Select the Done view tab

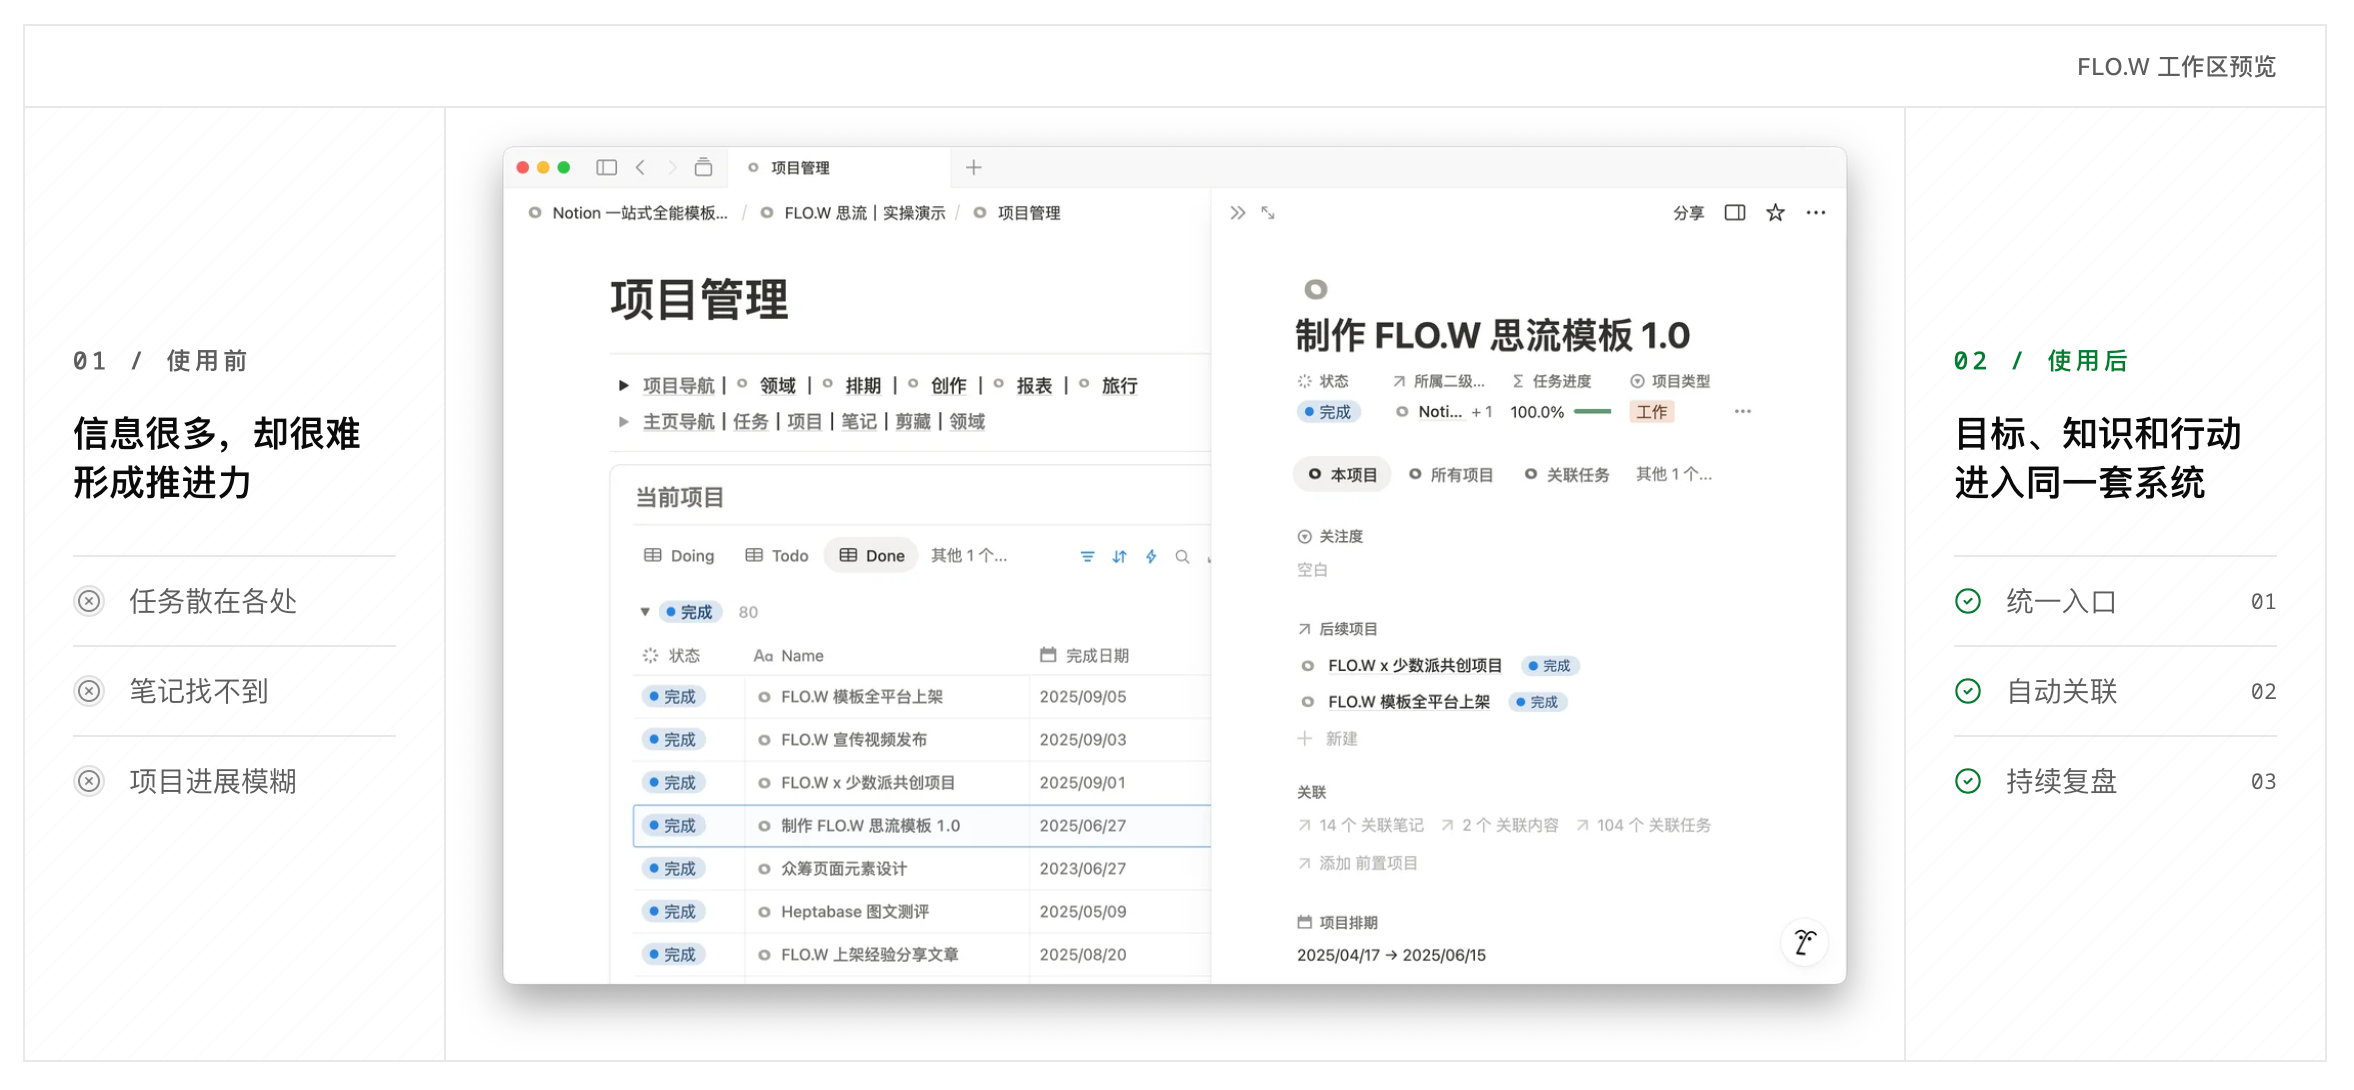(872, 555)
